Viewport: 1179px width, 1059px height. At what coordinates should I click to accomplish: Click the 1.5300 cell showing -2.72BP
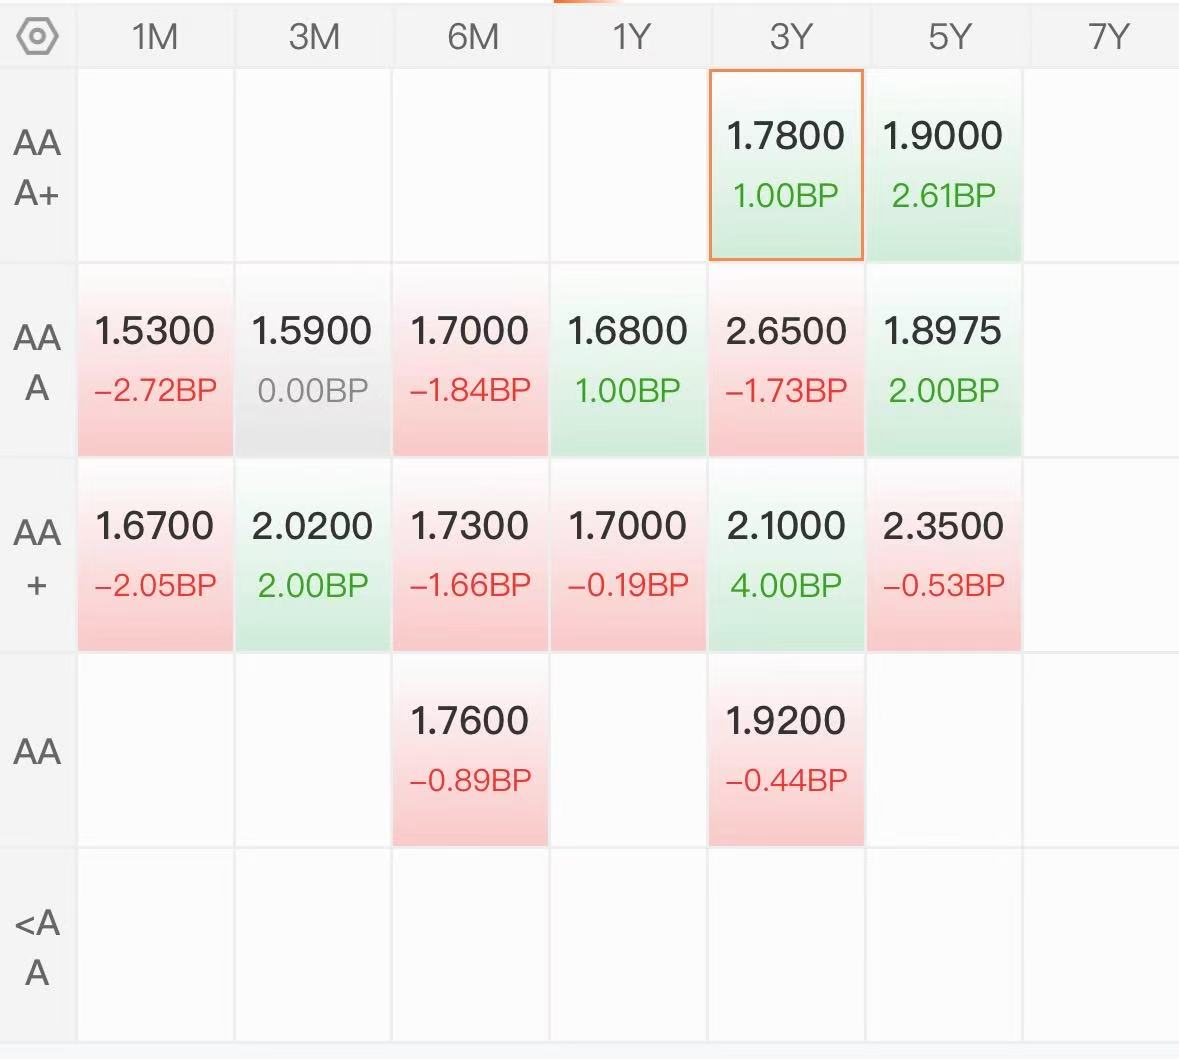[156, 360]
